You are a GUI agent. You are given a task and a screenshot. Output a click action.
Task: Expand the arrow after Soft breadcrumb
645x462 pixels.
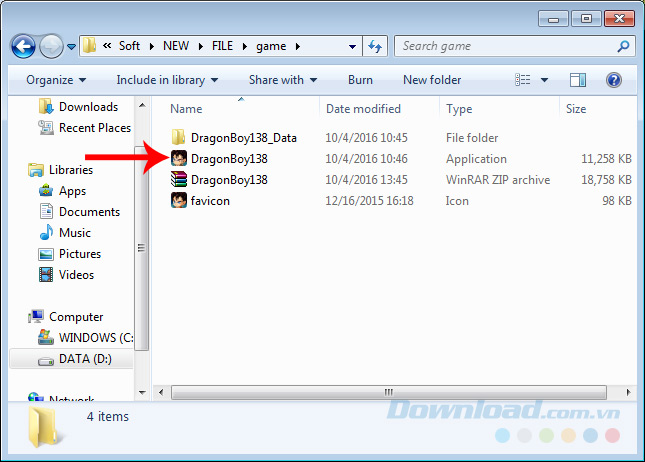152,46
